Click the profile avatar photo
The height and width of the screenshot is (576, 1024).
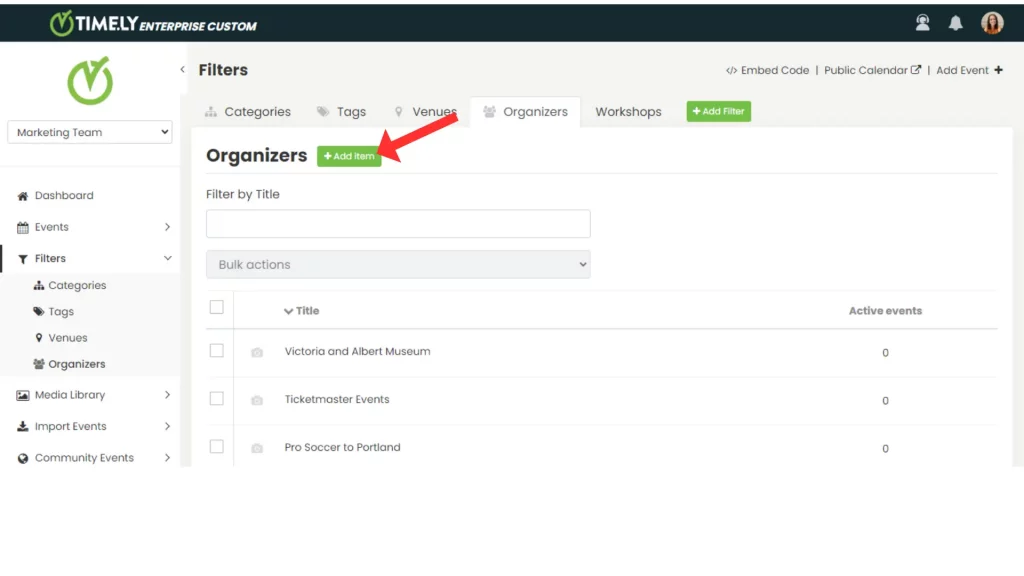click(x=992, y=23)
